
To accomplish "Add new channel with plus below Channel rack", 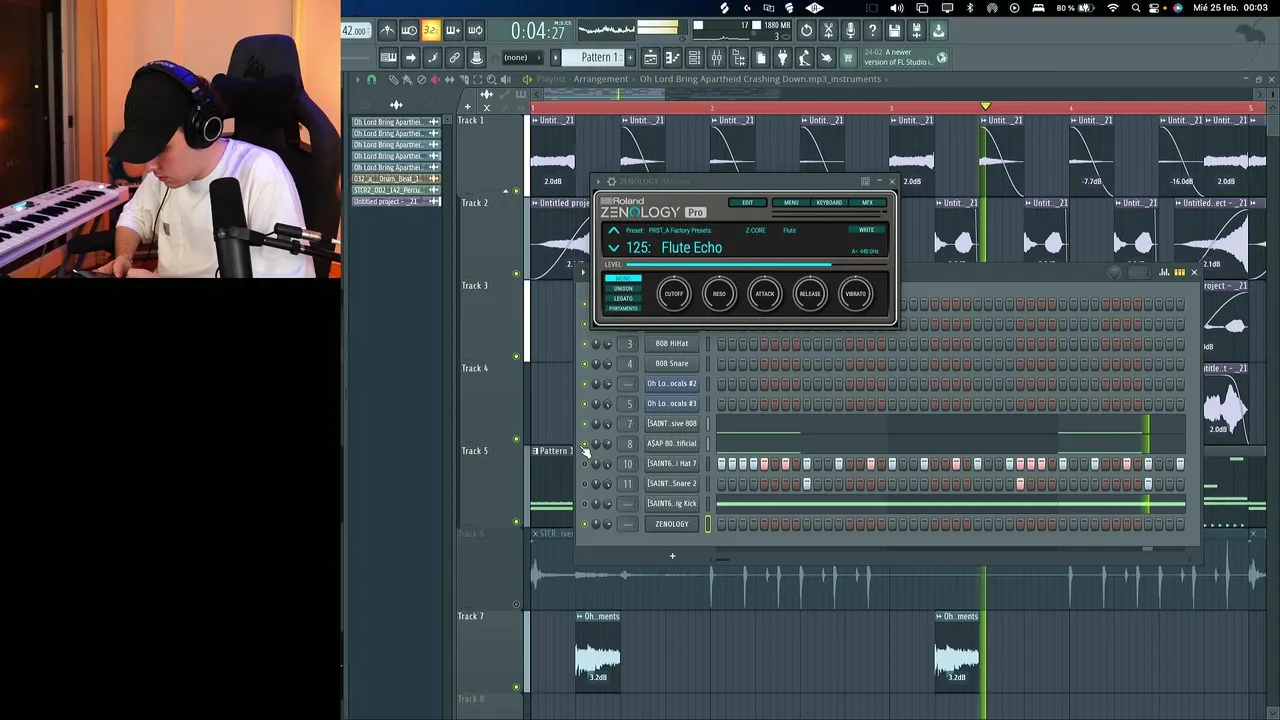I will pos(672,556).
